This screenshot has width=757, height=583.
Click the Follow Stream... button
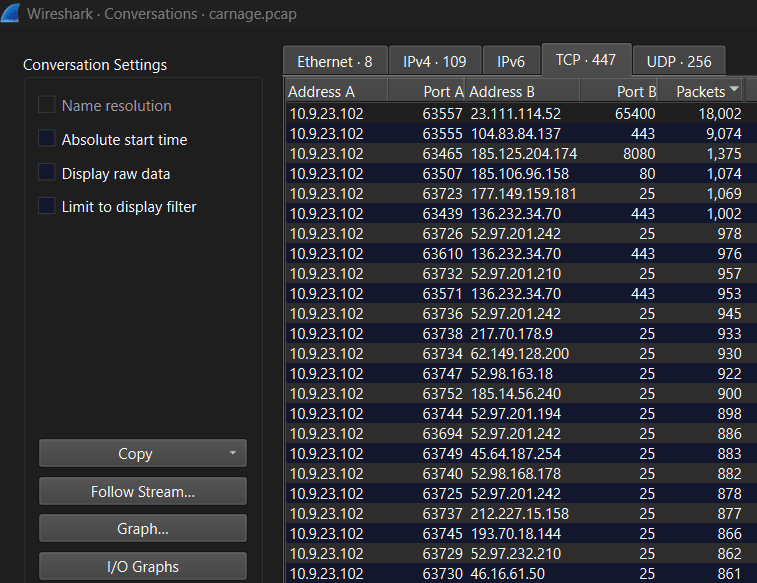142,491
